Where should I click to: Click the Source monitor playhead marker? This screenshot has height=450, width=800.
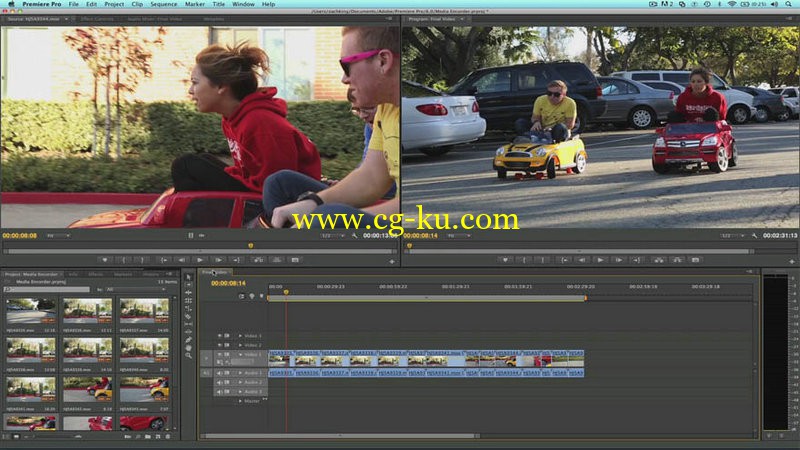pos(251,245)
